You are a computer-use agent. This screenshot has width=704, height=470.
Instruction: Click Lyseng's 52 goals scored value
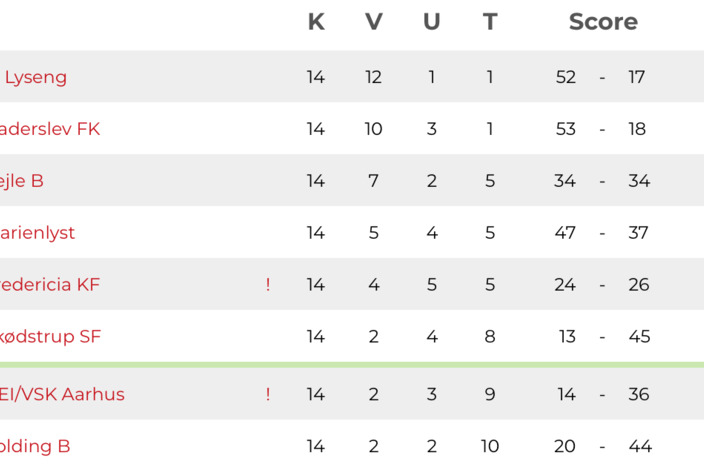pos(566,77)
